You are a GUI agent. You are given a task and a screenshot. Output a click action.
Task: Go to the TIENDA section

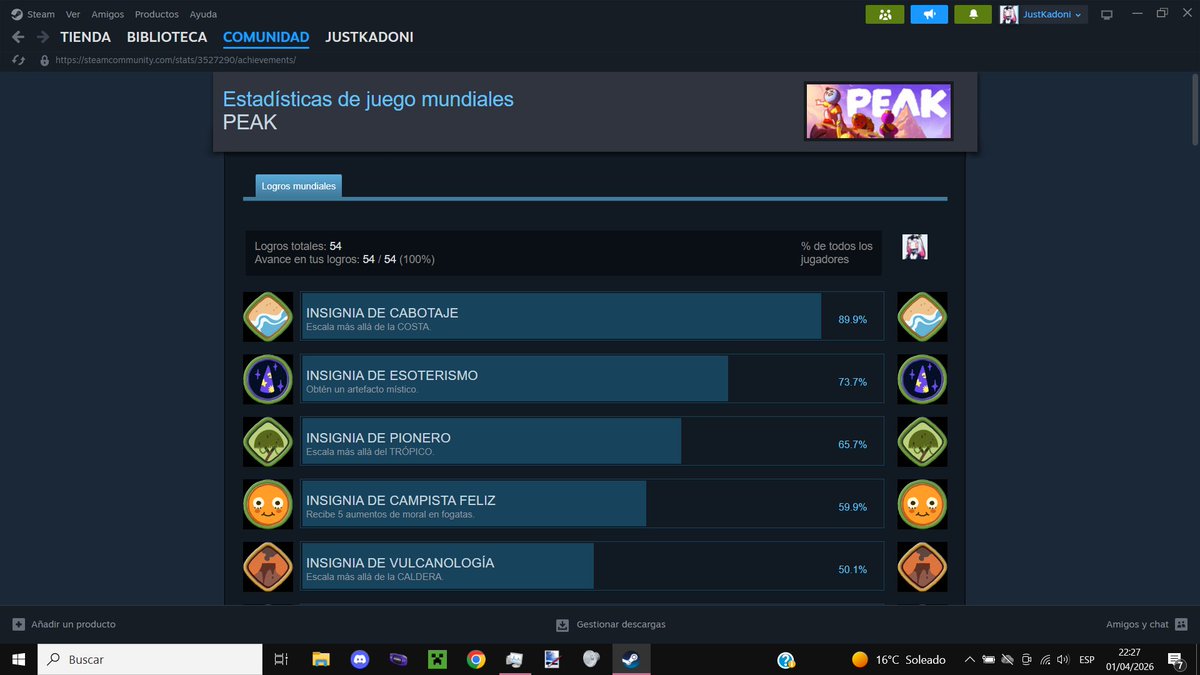coord(85,37)
